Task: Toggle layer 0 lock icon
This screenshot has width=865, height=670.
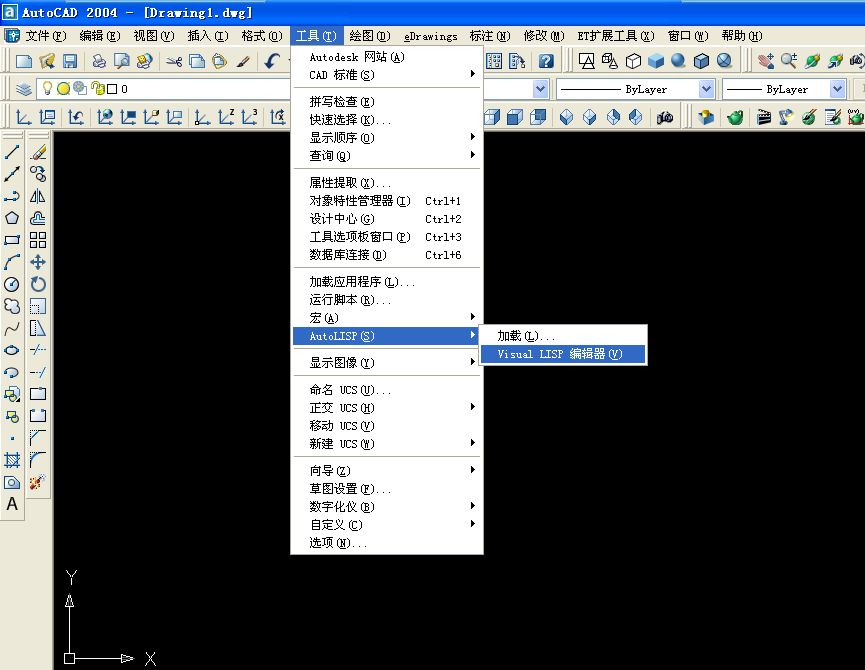Action: tap(98, 88)
